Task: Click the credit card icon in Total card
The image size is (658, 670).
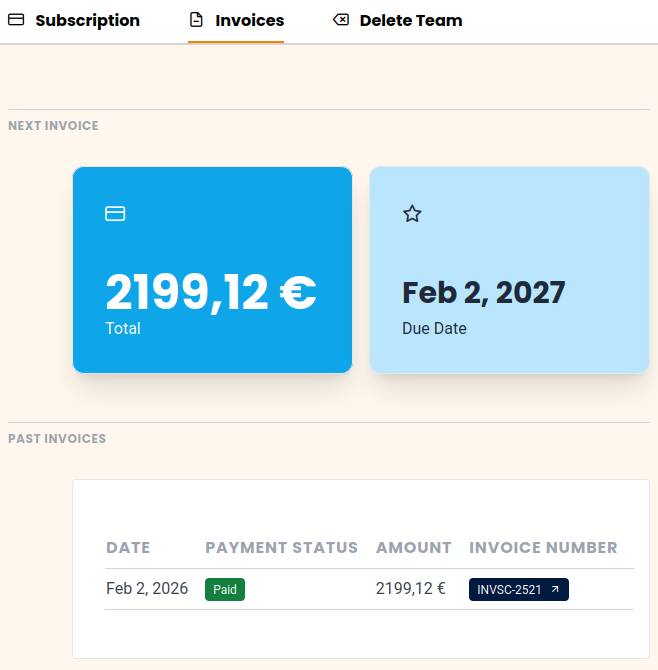Action: tap(115, 213)
